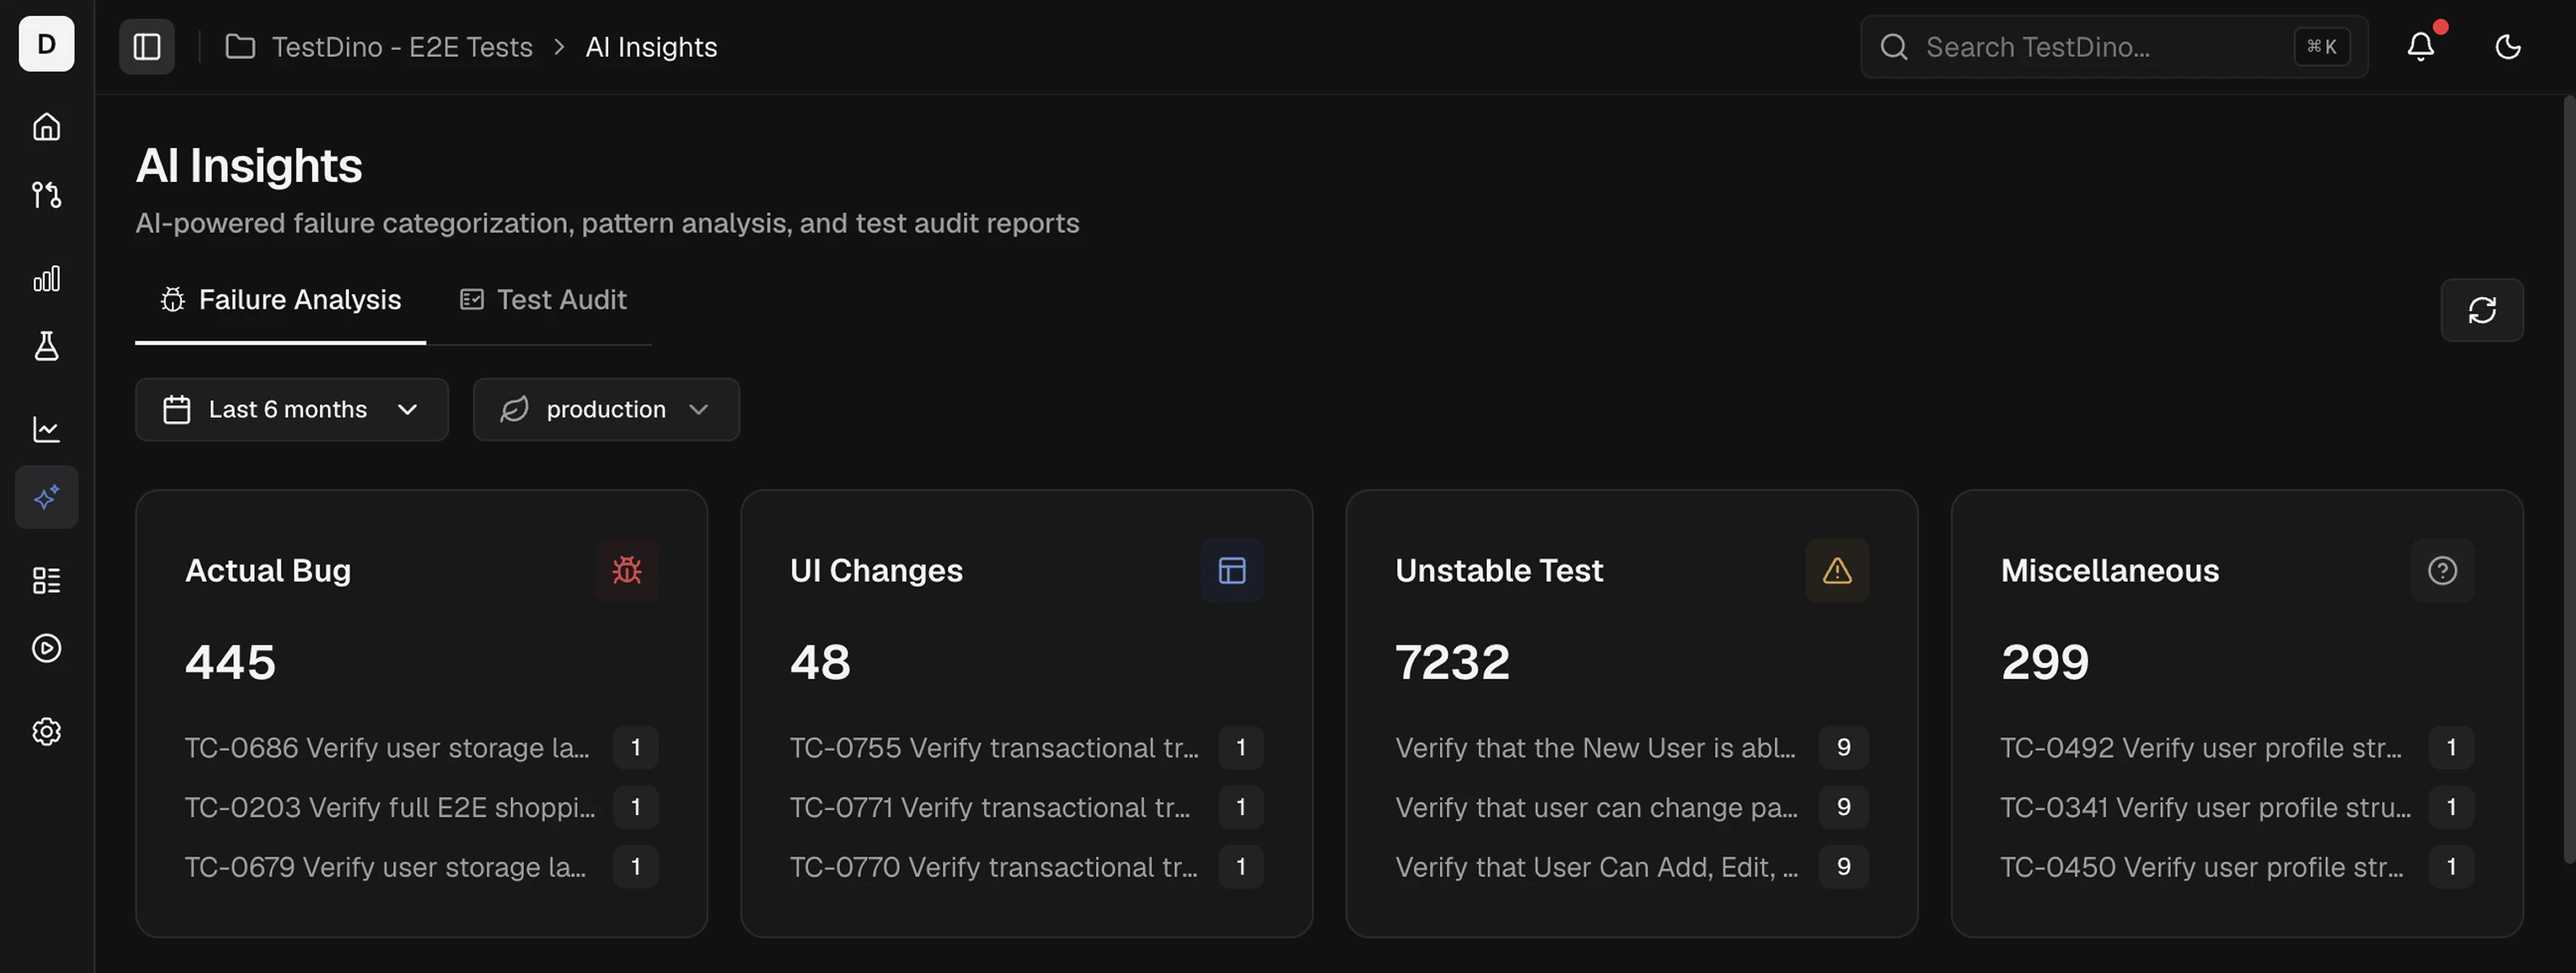2576x973 pixels.
Task: Open pull requests icon in sidebar
Action: (46, 194)
